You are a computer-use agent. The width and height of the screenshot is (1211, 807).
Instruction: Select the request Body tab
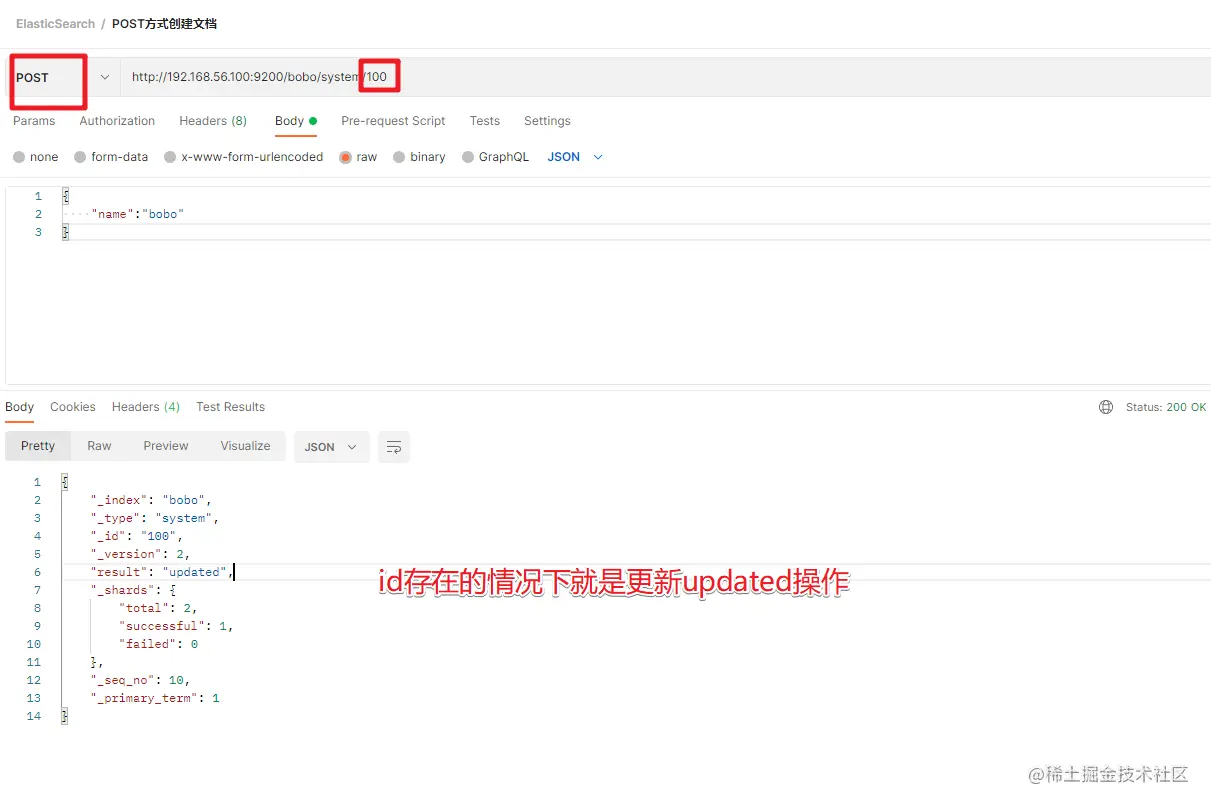[x=295, y=121]
